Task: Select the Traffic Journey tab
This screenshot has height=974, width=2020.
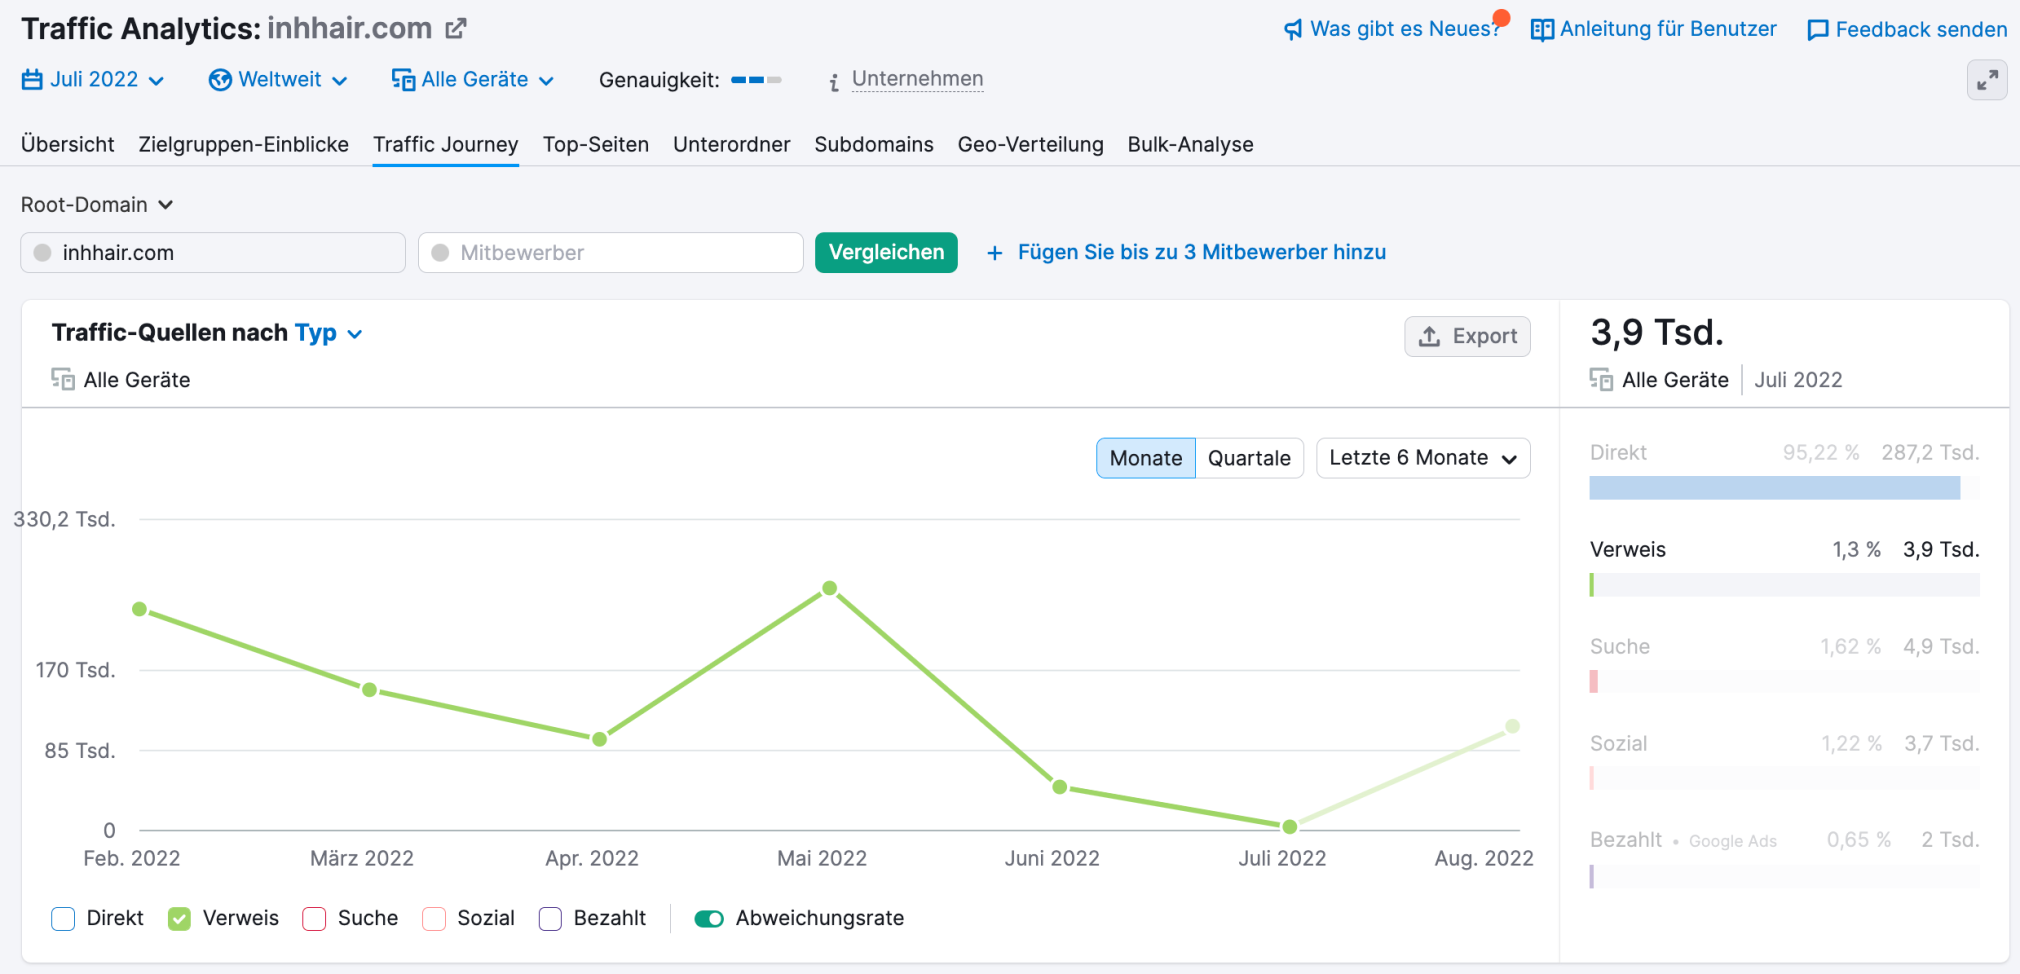Action: click(x=446, y=144)
